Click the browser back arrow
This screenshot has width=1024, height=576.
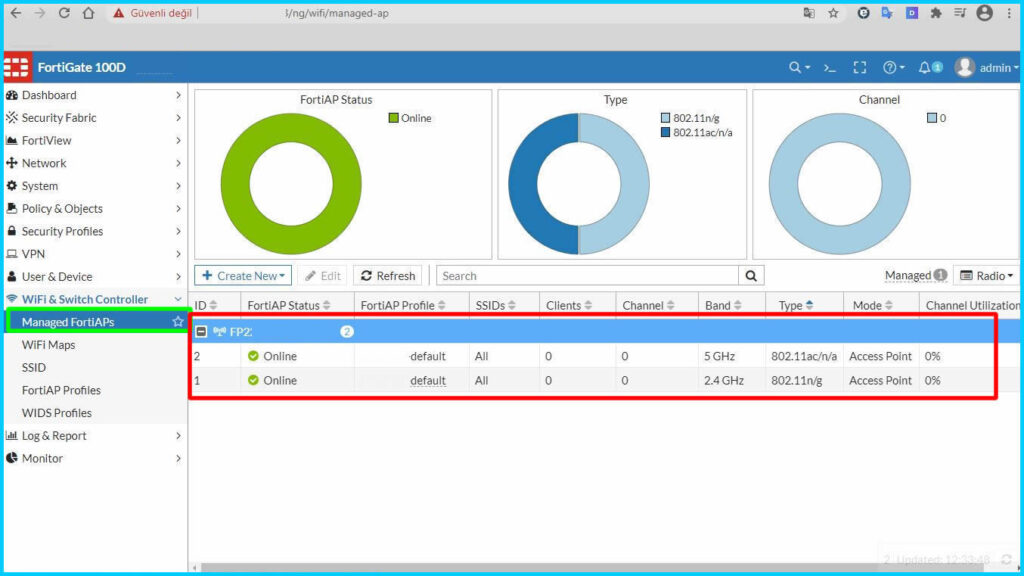click(16, 13)
